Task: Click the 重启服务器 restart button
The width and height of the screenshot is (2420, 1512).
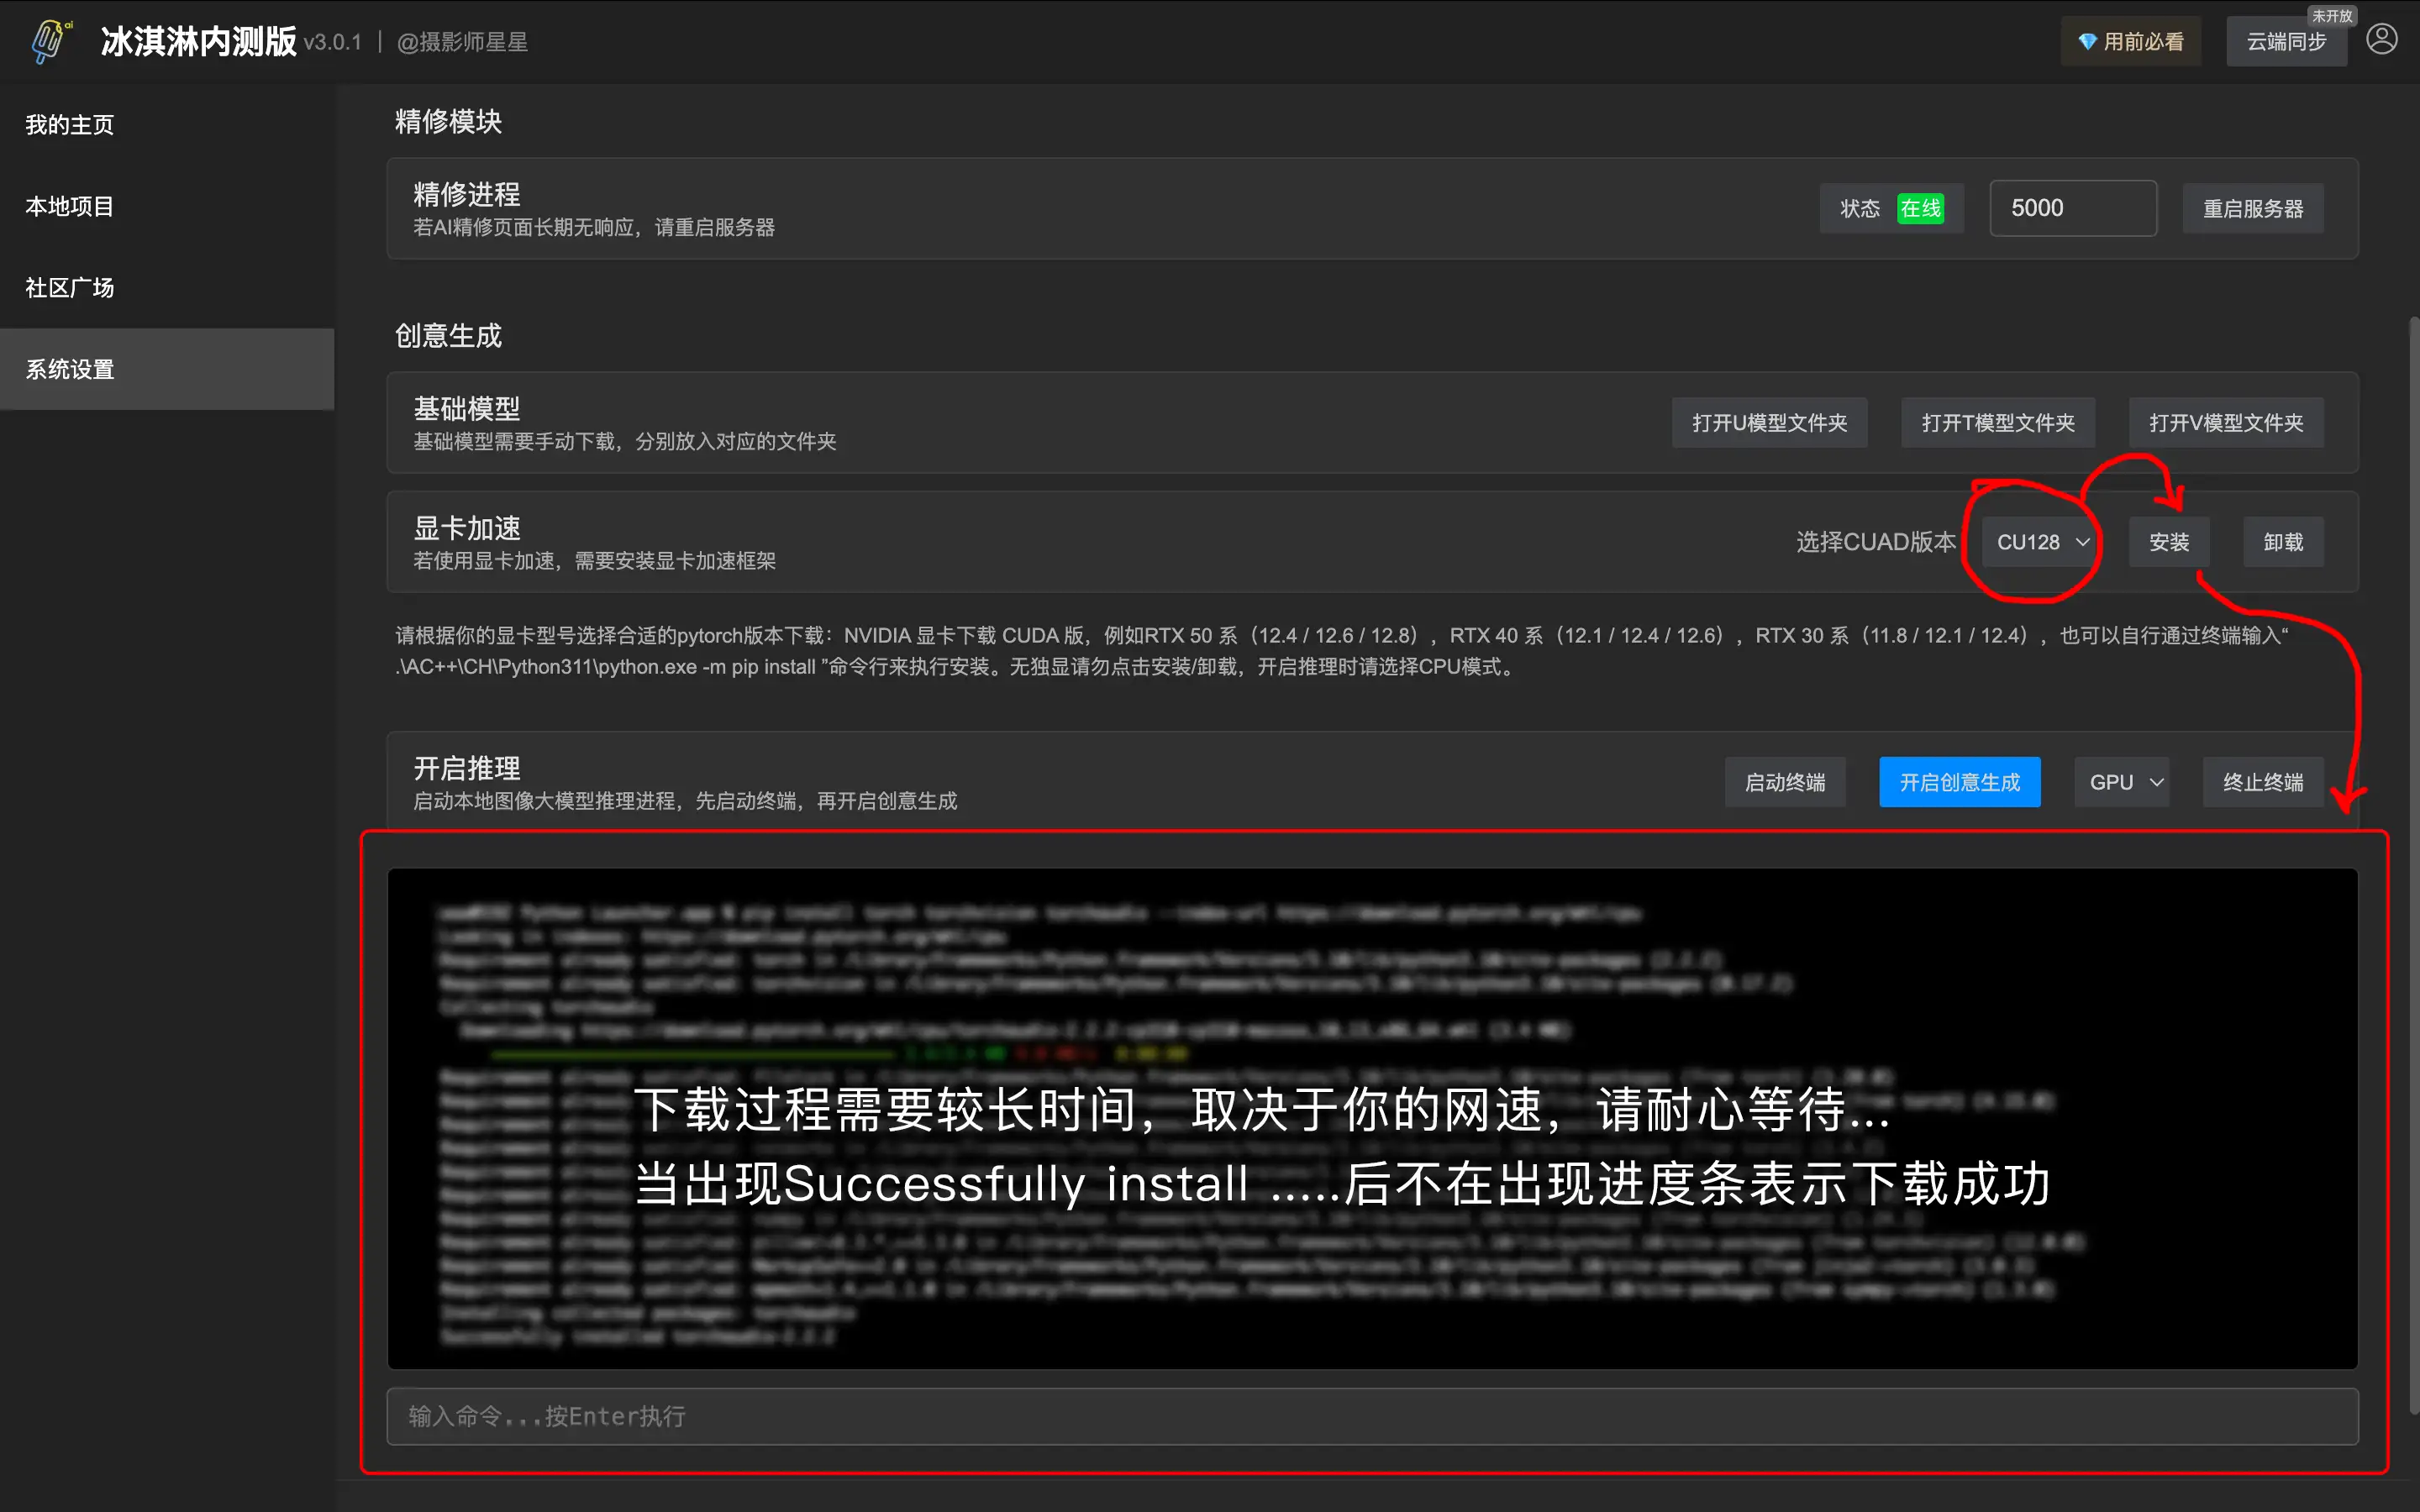Action: tap(2252, 207)
